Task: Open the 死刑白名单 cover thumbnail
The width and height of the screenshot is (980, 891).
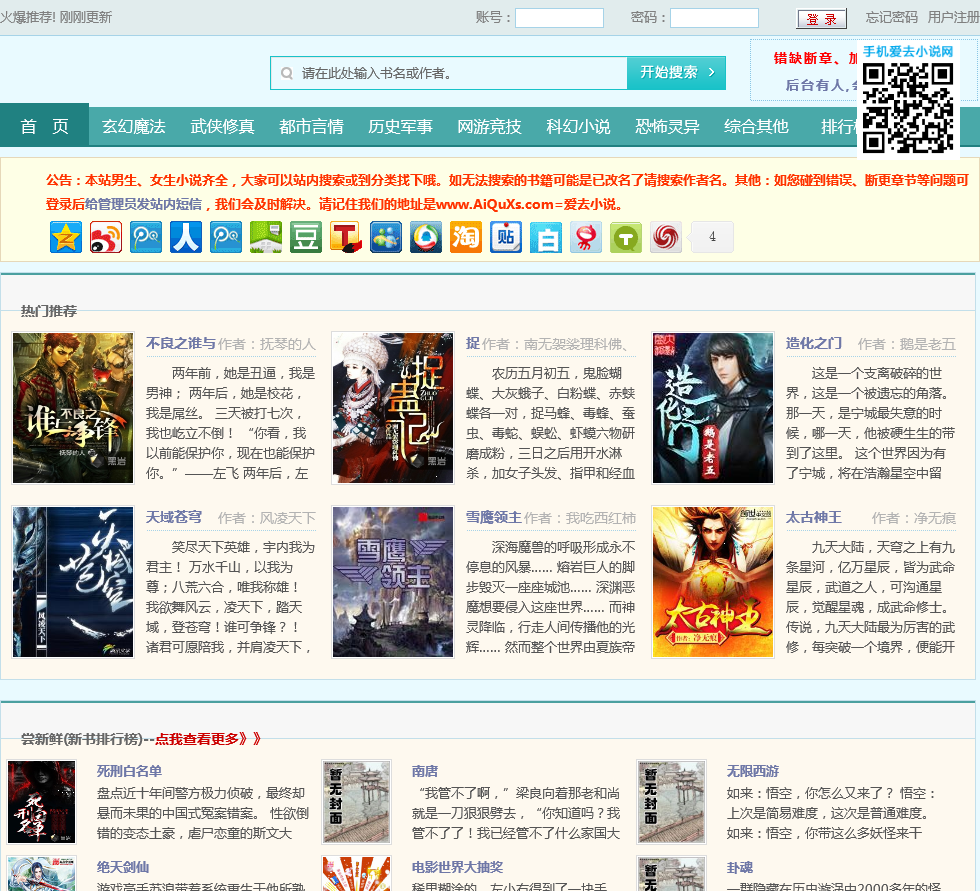Action: pyautogui.click(x=42, y=802)
